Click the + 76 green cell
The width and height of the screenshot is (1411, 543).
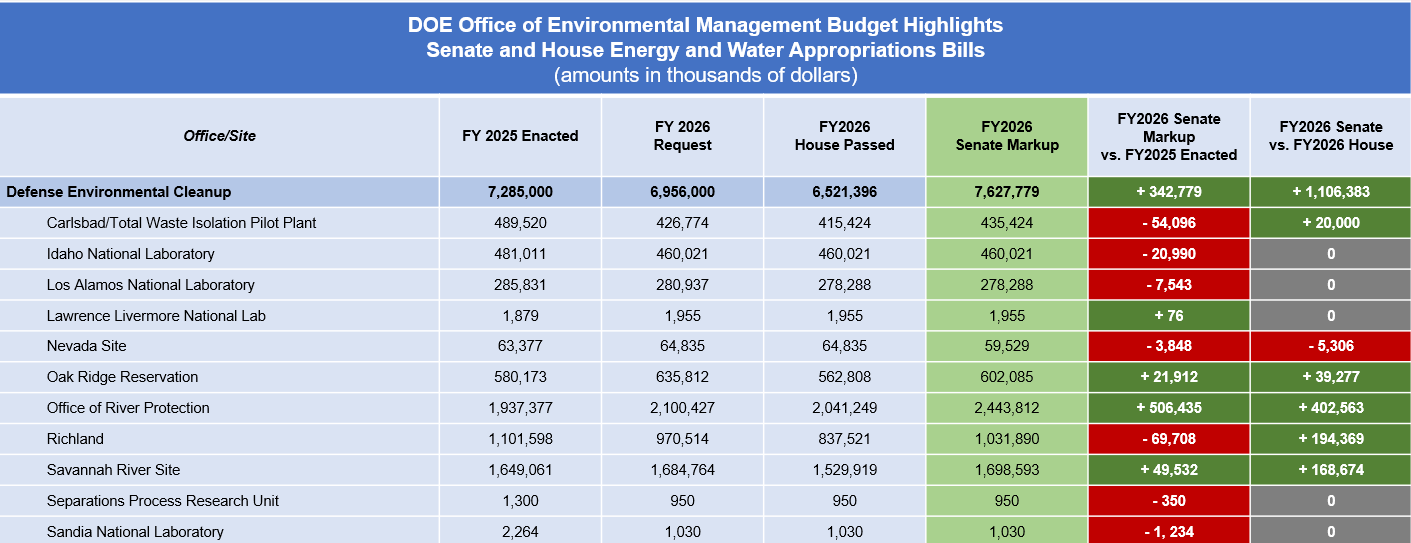[x=1169, y=316]
